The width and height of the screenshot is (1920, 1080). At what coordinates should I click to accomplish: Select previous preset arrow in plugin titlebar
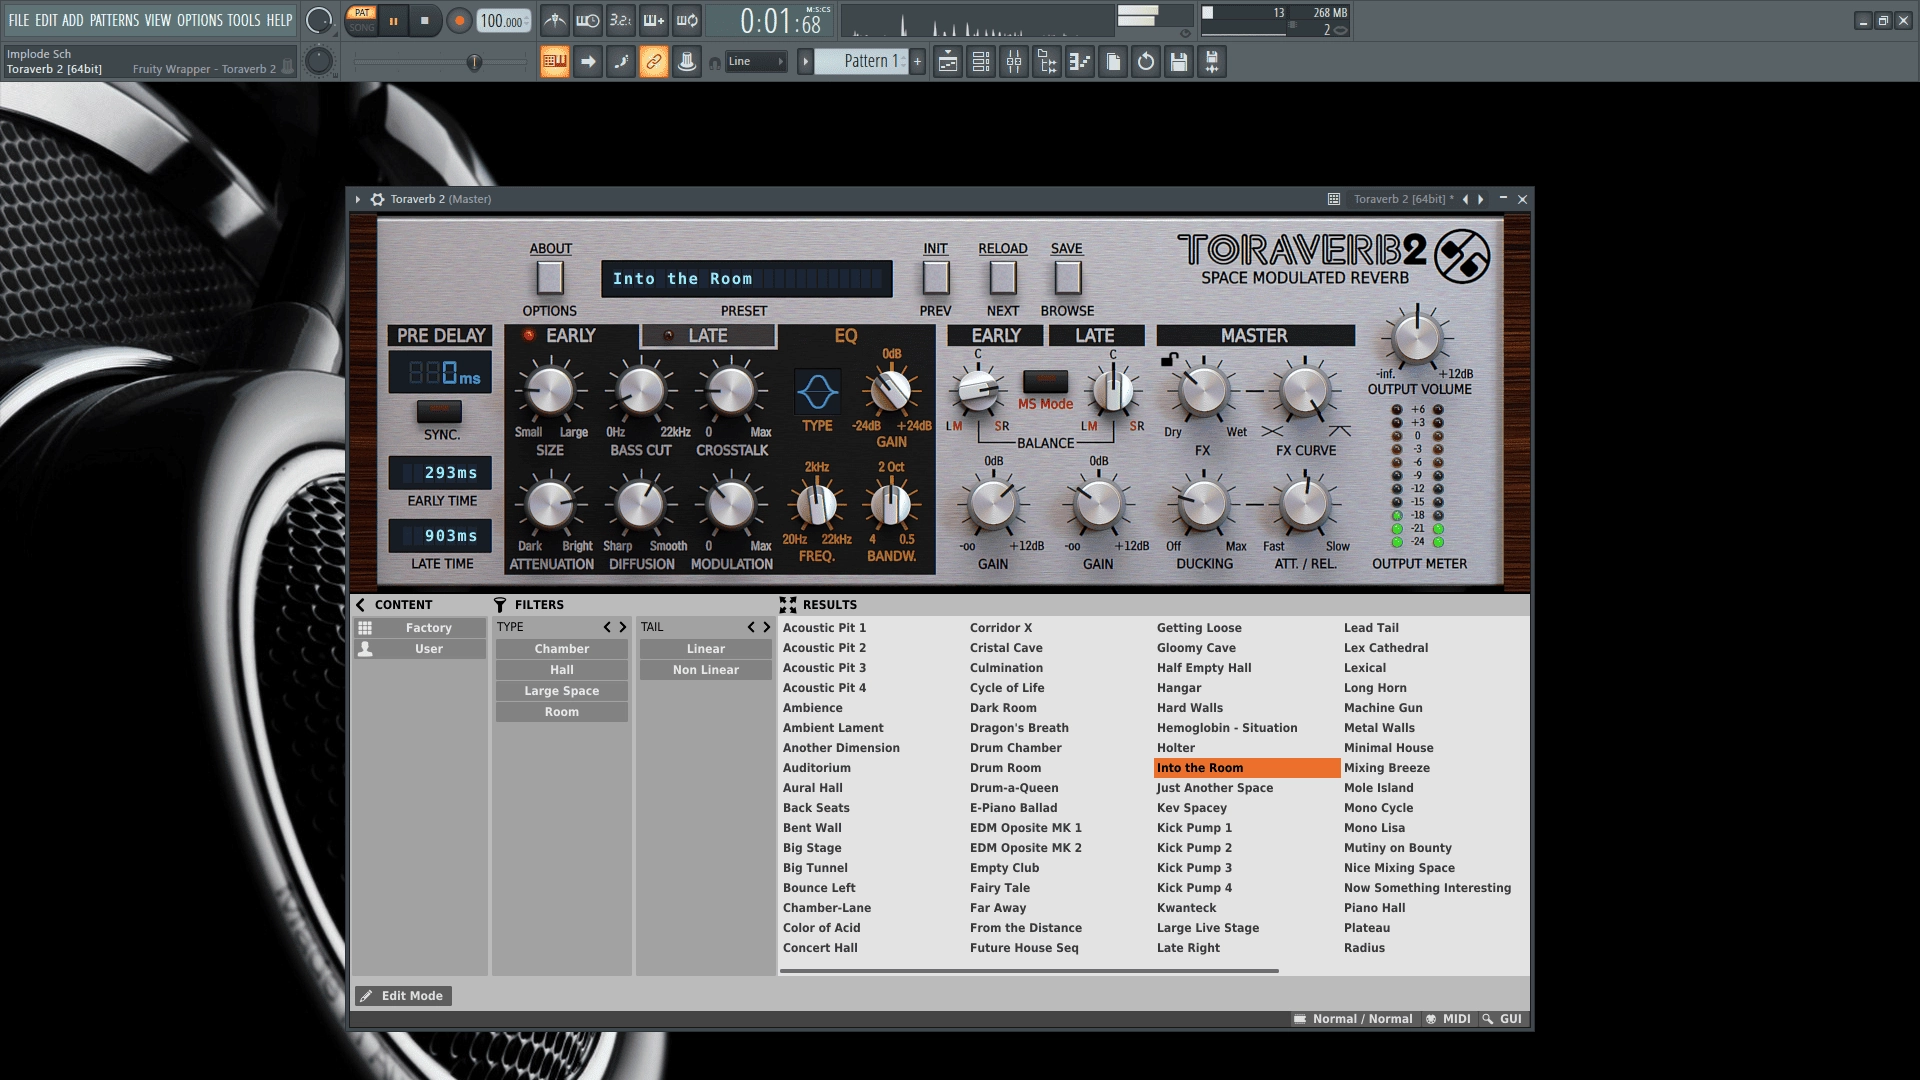point(1466,199)
